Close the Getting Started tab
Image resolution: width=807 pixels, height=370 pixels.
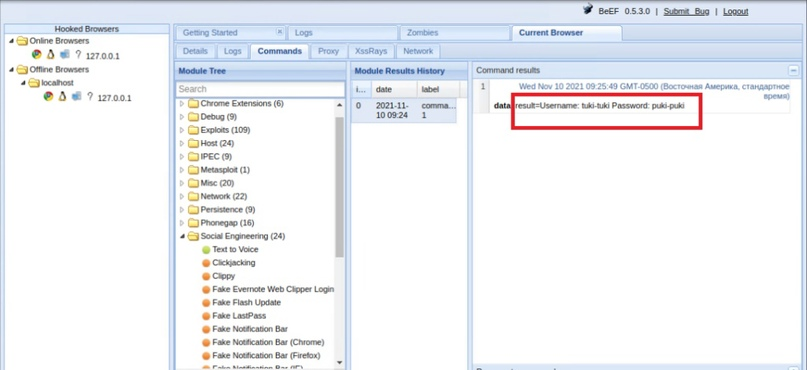pos(280,31)
